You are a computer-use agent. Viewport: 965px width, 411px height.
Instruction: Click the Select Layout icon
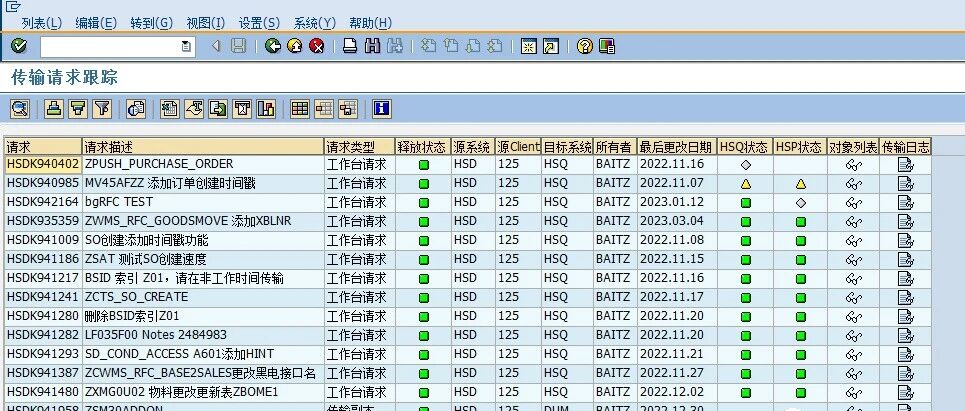[x=324, y=109]
